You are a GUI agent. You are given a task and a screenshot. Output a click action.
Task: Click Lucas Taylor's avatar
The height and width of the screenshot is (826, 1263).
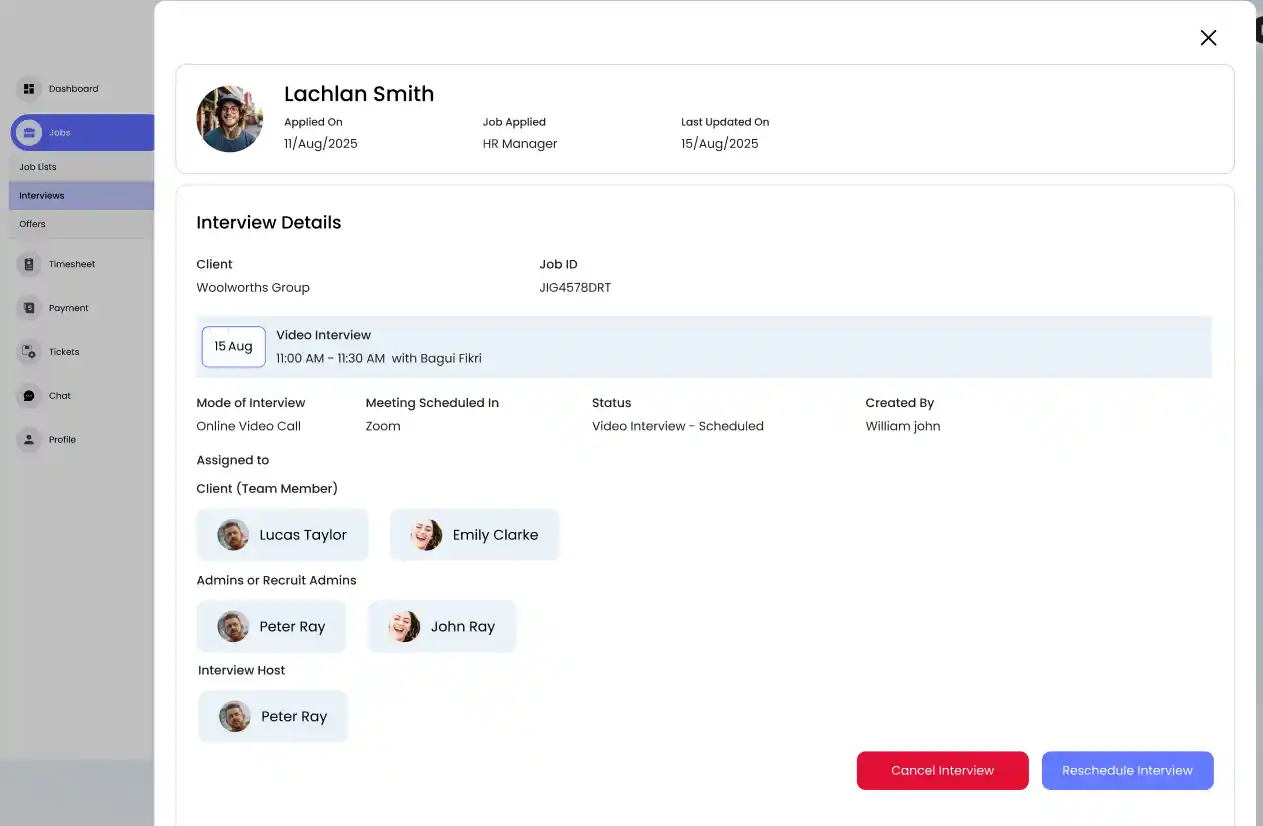tap(232, 534)
